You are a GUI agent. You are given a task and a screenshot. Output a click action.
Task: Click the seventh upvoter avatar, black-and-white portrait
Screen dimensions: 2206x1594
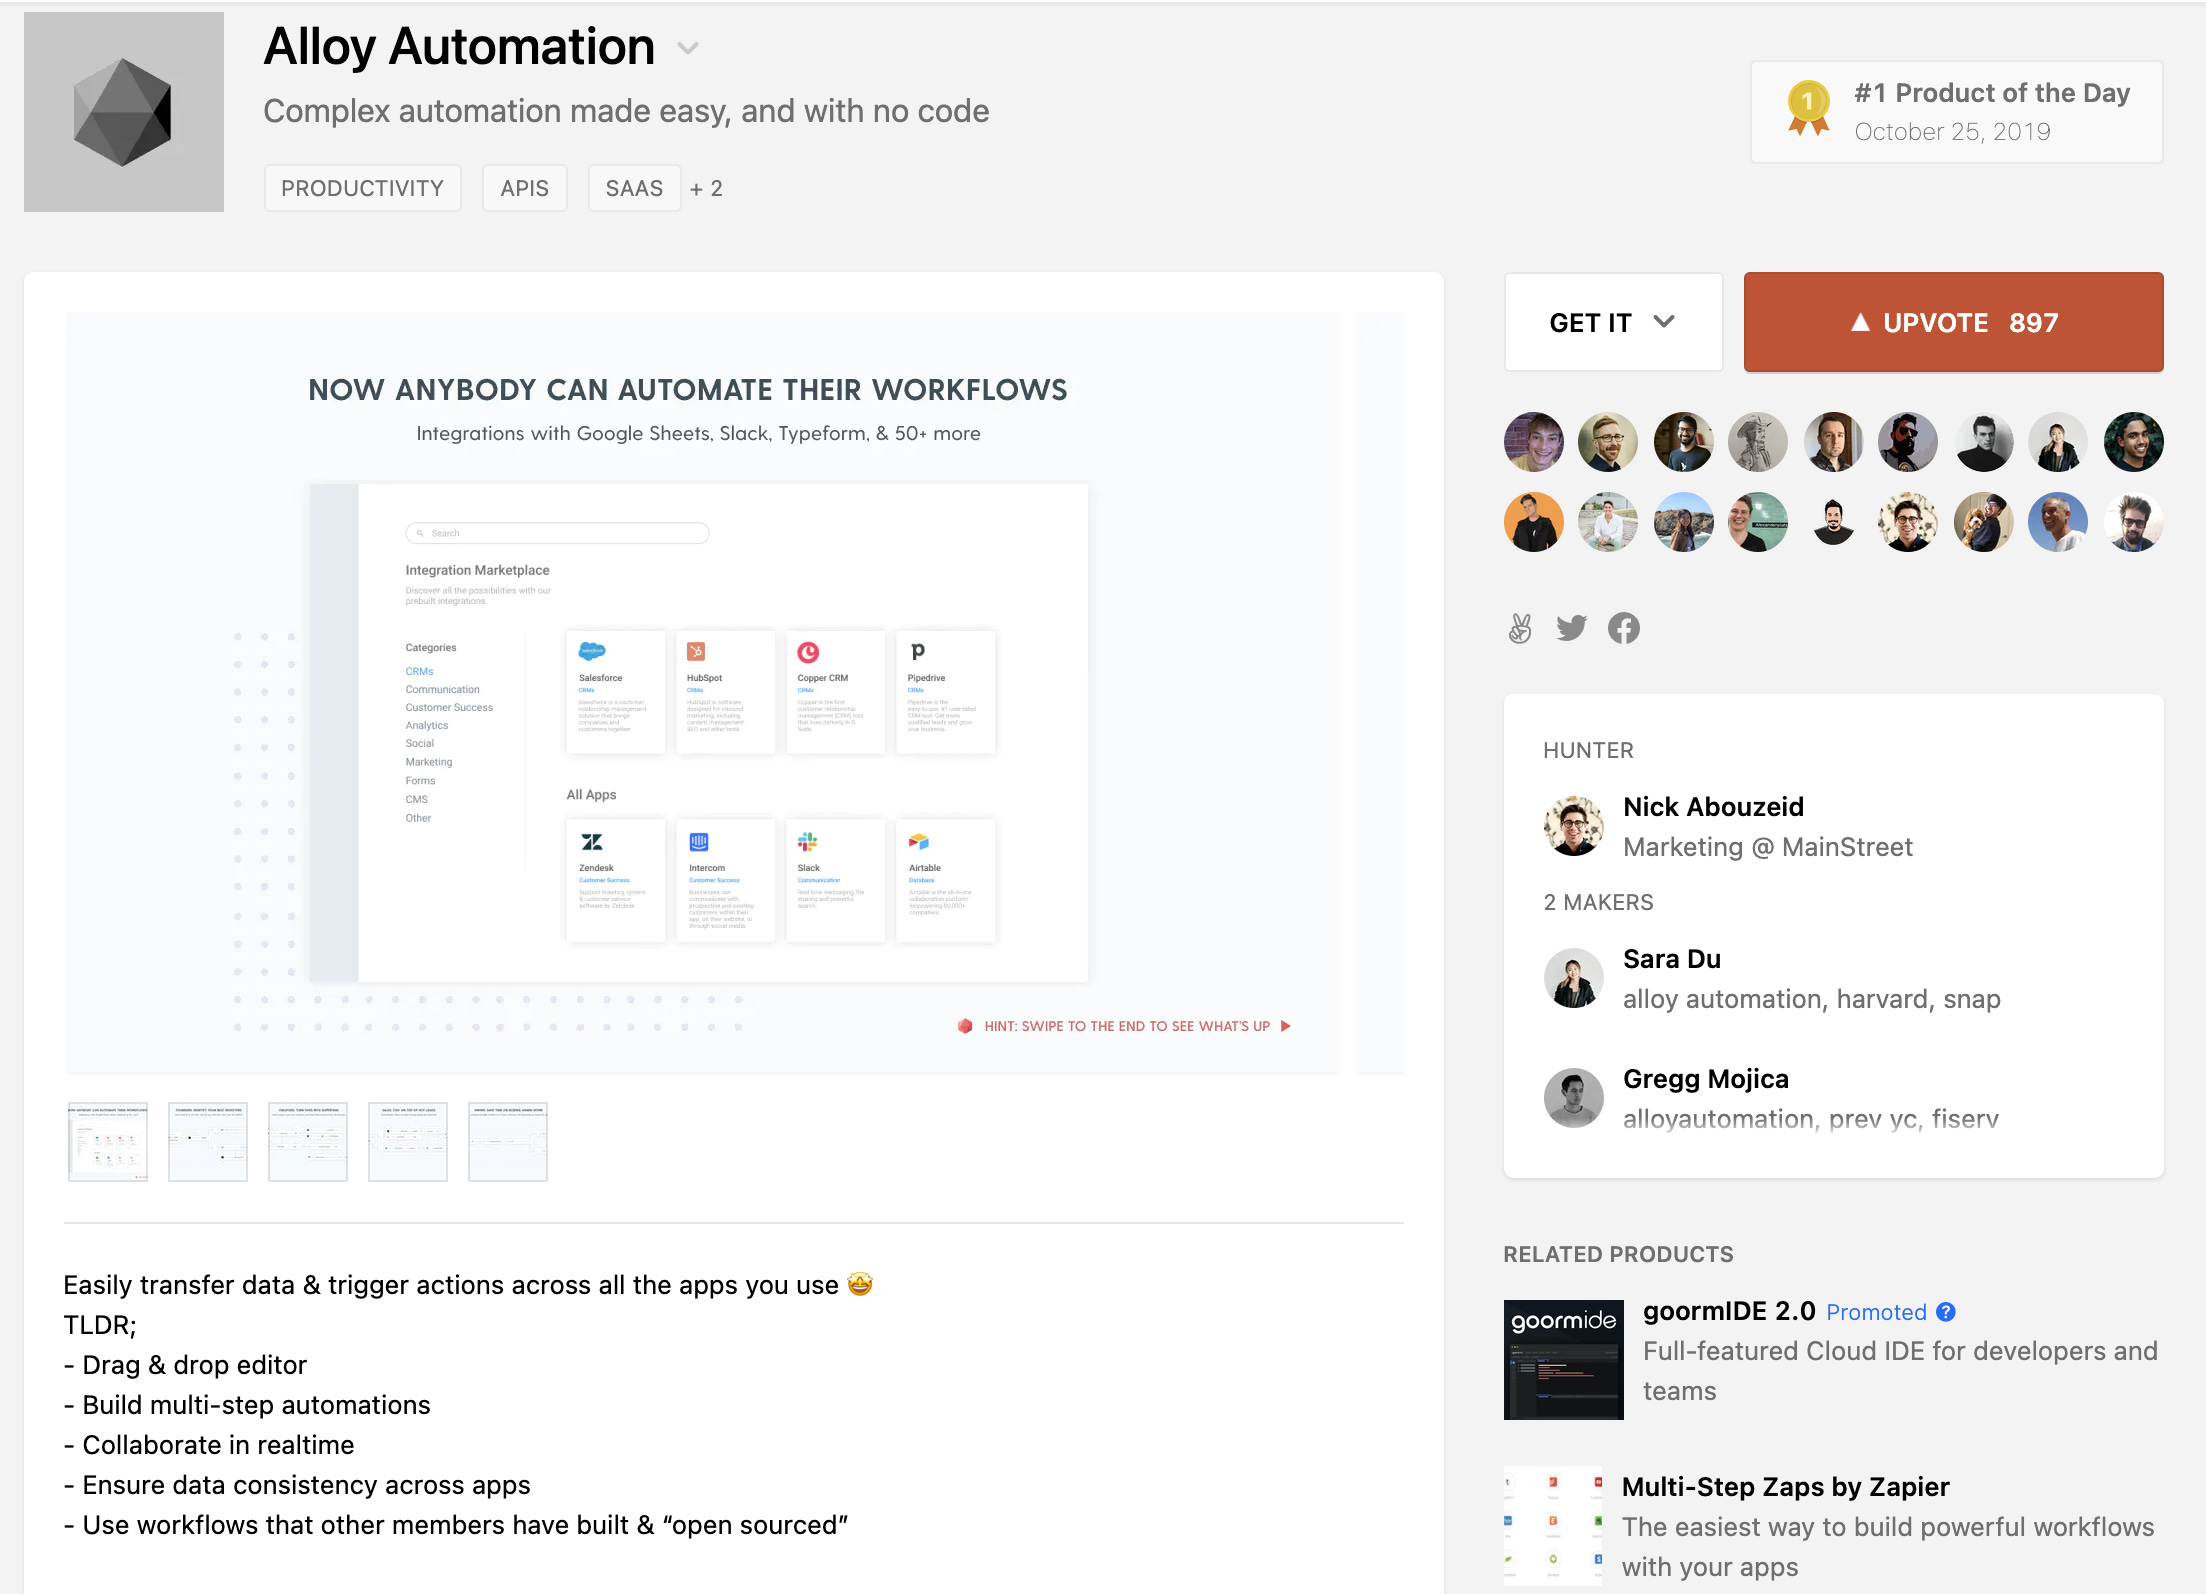pos(1983,442)
